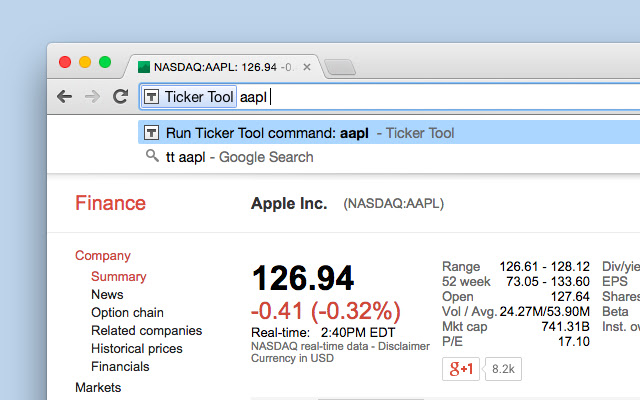This screenshot has width=640, height=400.
Task: Click the -0.41 (-0.32%) change value
Action: pos(326,311)
